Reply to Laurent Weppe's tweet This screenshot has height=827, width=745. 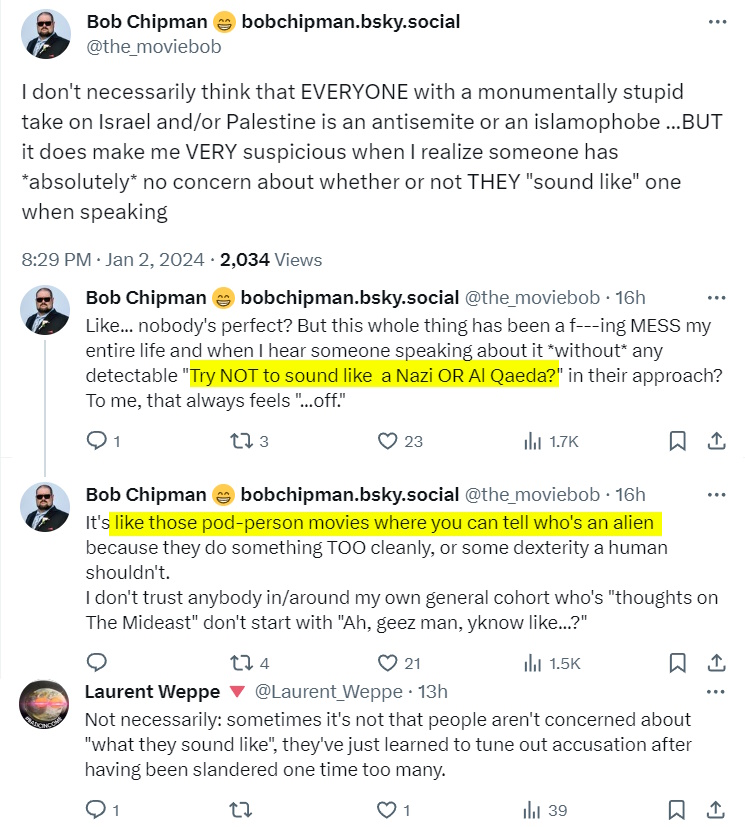pyautogui.click(x=97, y=809)
